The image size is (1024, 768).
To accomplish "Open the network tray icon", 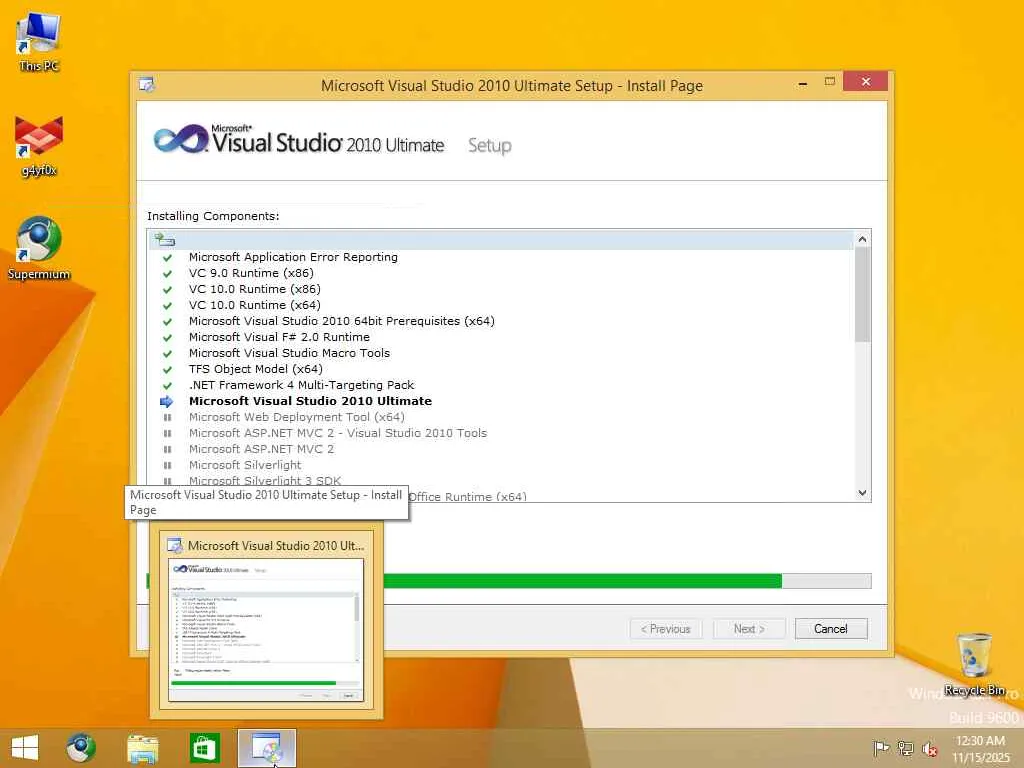I will pos(905,748).
